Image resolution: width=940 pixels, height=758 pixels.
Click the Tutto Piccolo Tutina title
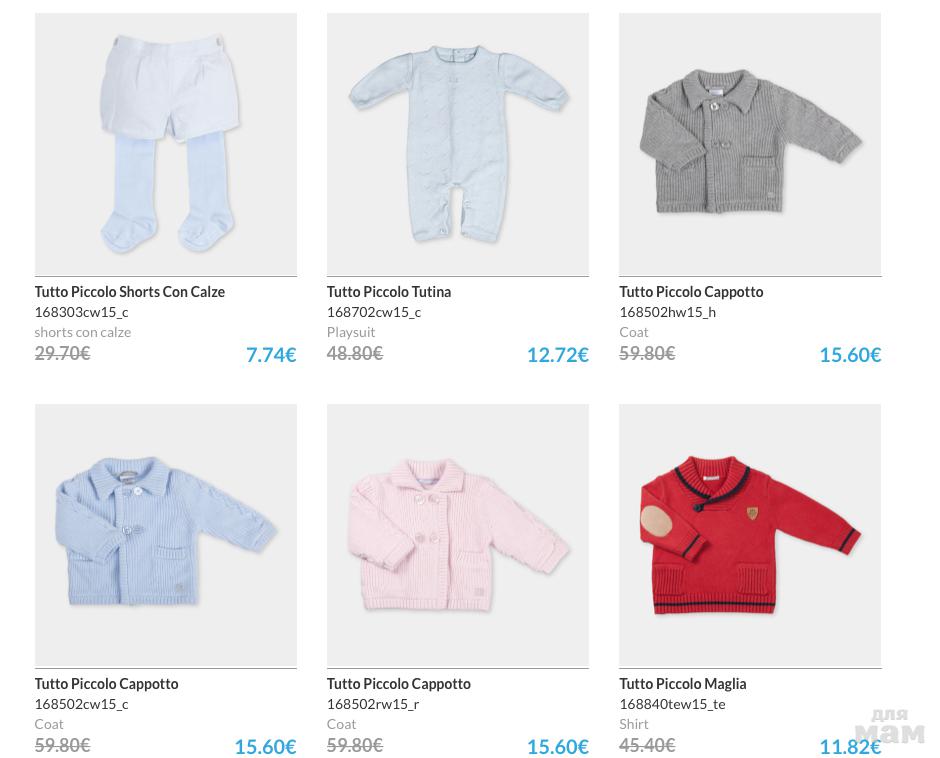[x=389, y=292]
